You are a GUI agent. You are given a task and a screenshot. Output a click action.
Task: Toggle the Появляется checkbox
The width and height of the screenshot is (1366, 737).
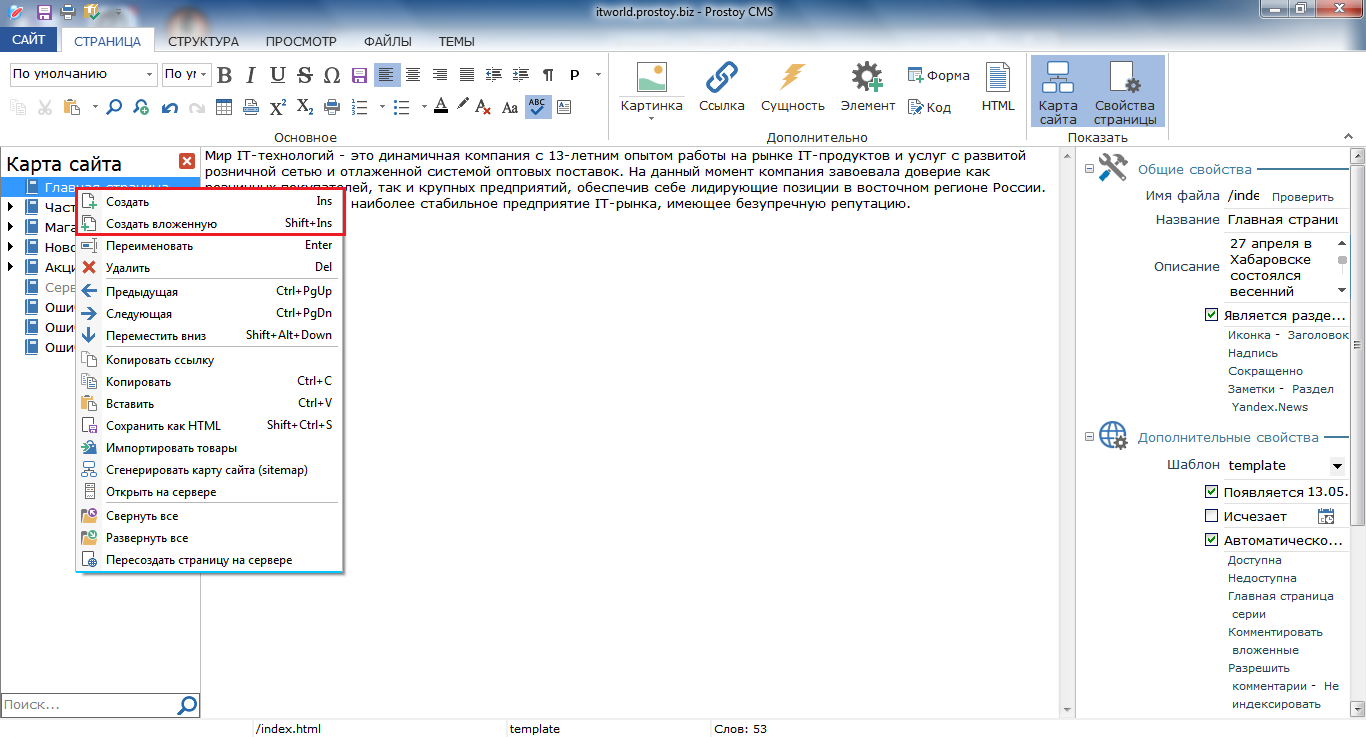1212,492
